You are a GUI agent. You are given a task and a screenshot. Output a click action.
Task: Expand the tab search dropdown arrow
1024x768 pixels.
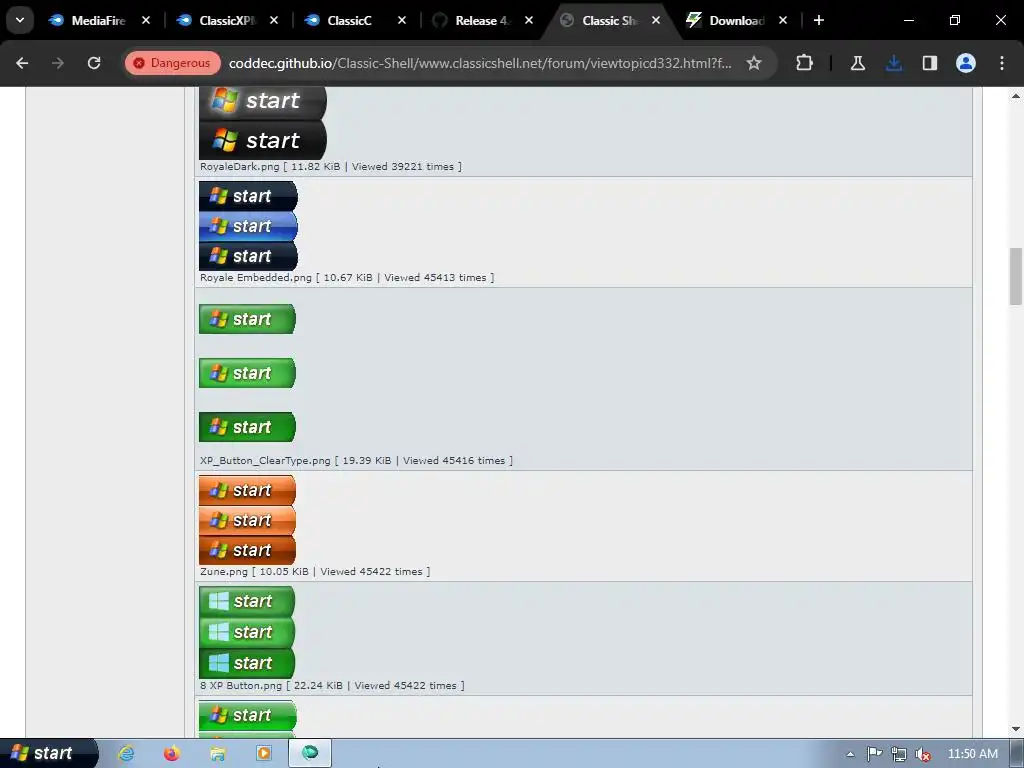pos(20,20)
